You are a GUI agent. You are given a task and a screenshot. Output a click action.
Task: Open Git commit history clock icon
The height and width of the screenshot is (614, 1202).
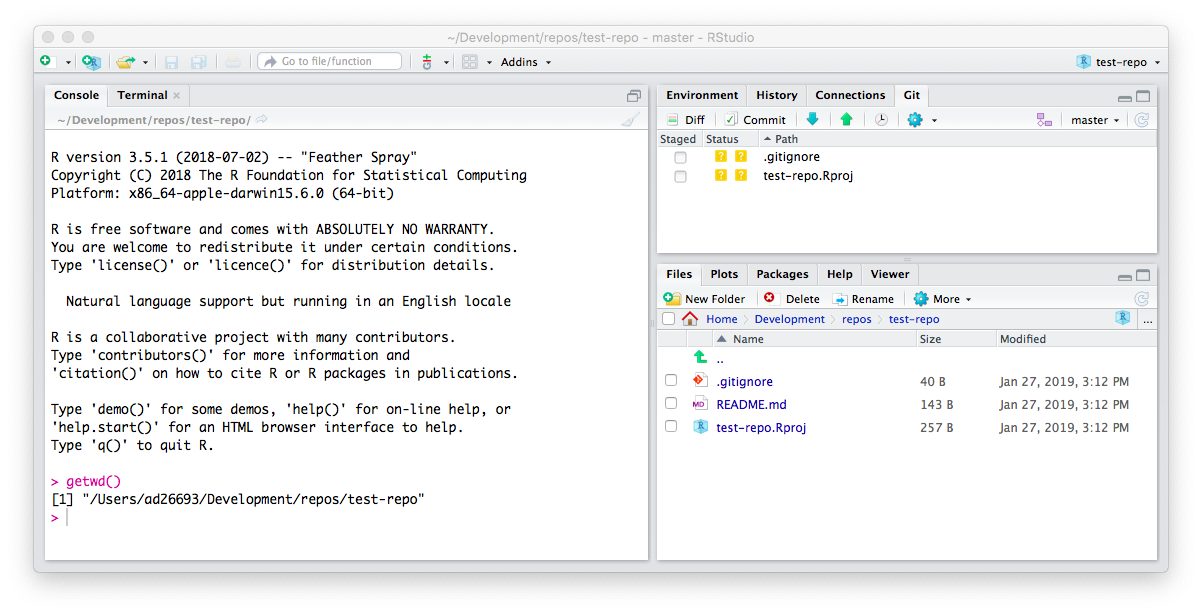[881, 119]
